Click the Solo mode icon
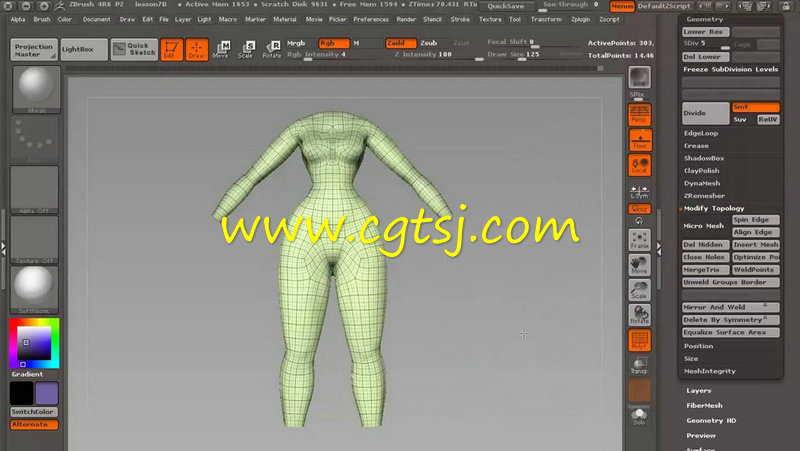Screen dimensions: 800x451 click(x=639, y=416)
